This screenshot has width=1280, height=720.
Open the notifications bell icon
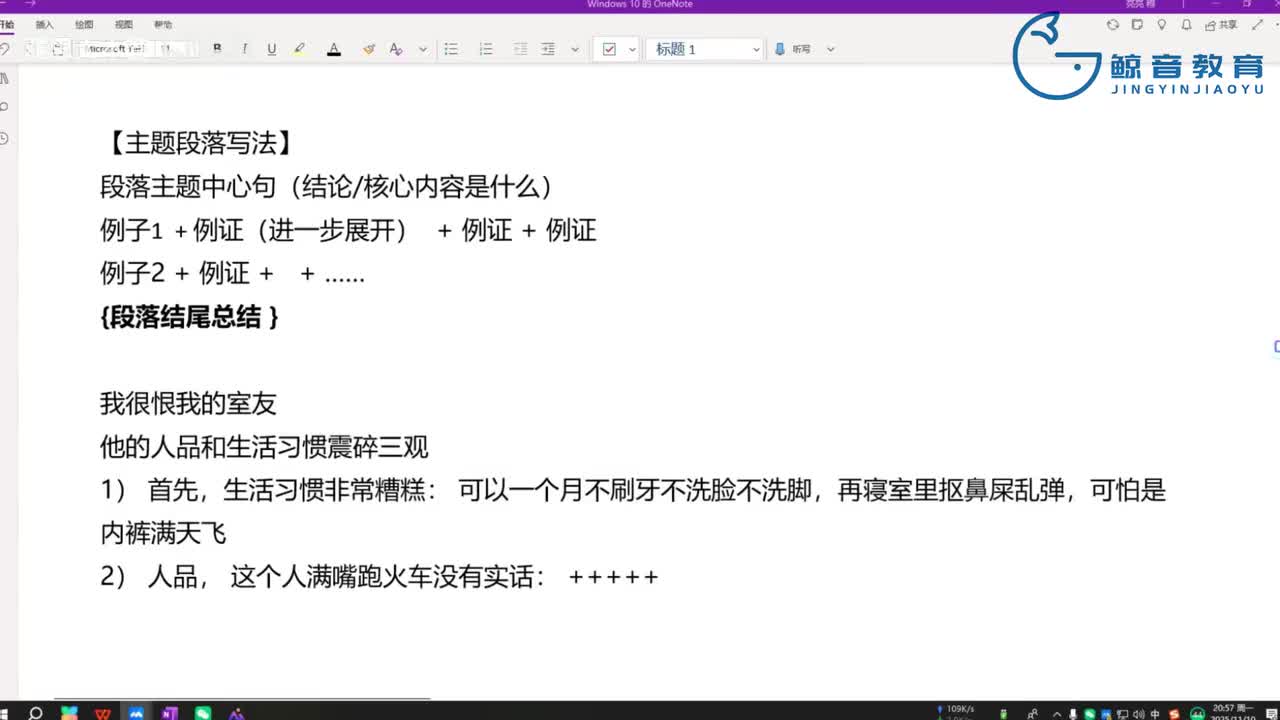[1186, 25]
